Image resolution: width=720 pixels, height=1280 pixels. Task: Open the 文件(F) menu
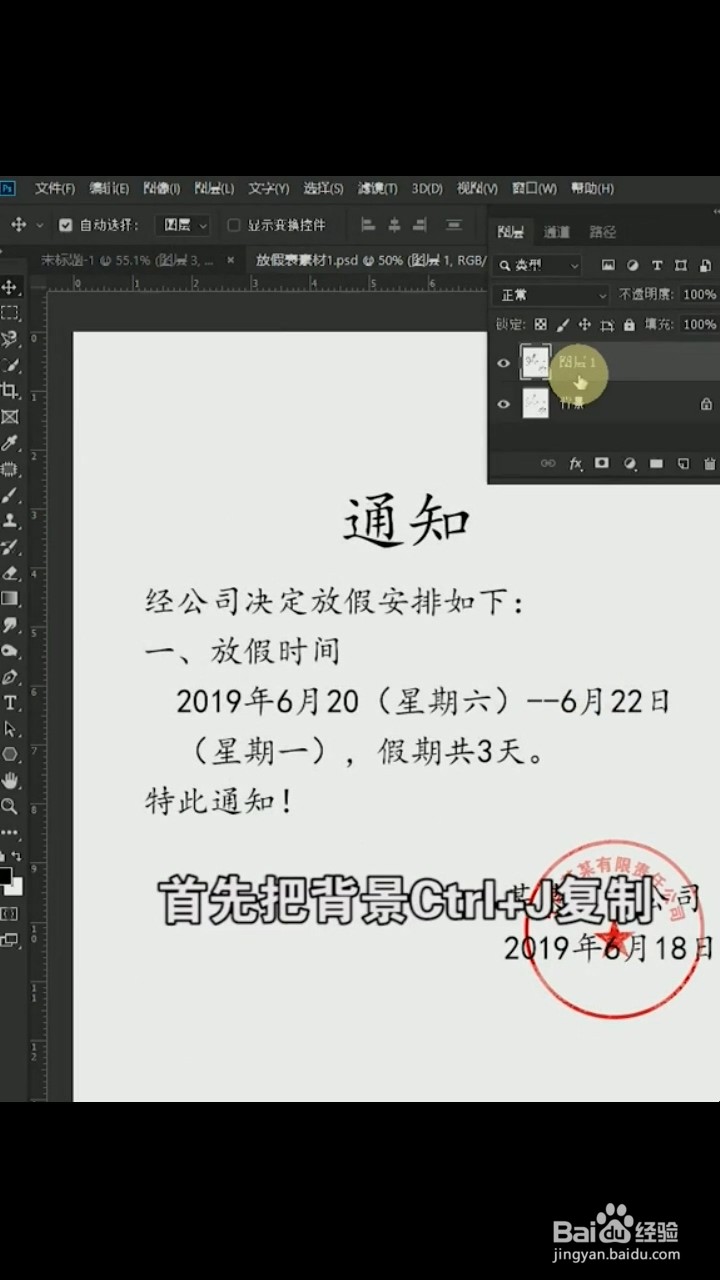(x=55, y=188)
